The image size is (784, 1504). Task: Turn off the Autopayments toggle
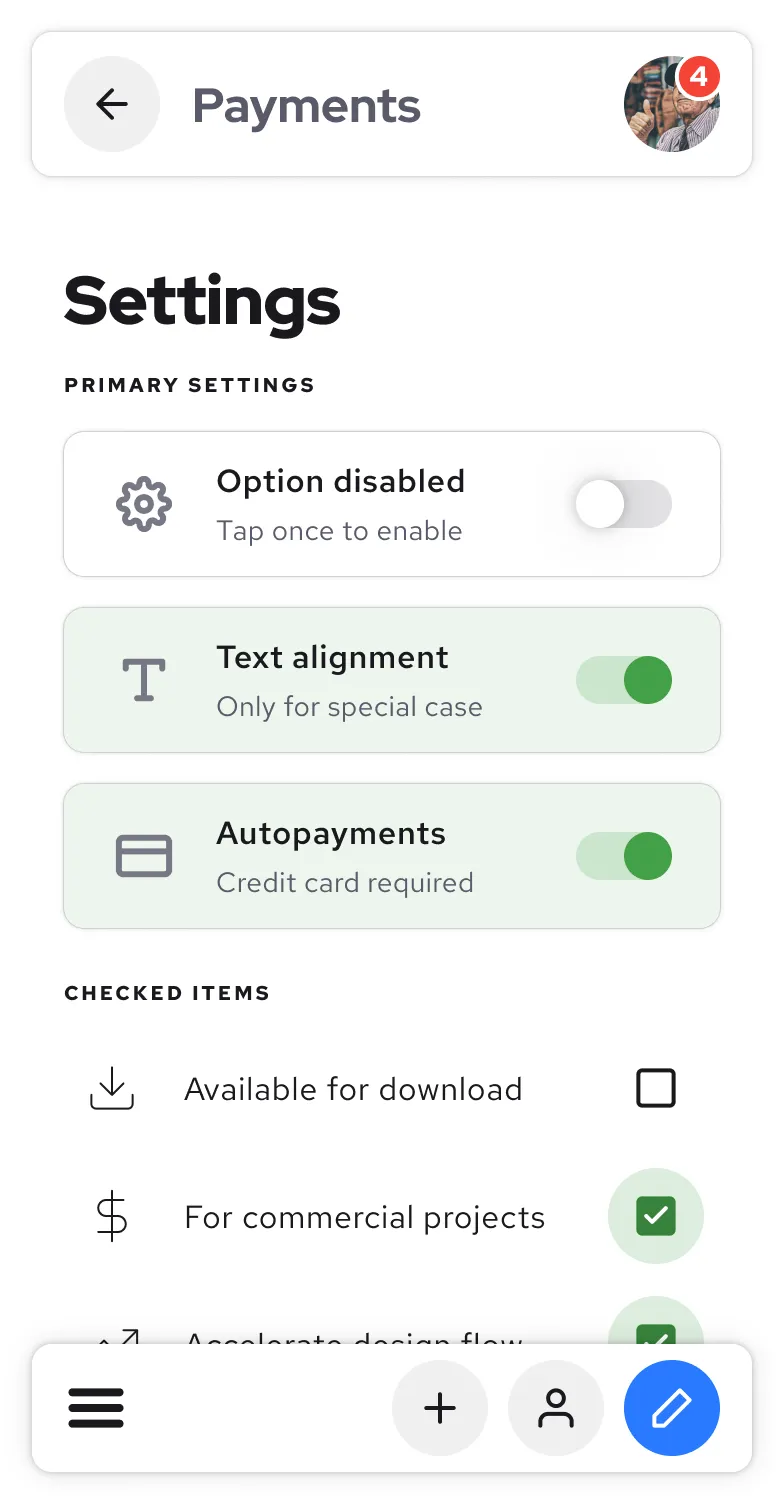click(623, 856)
